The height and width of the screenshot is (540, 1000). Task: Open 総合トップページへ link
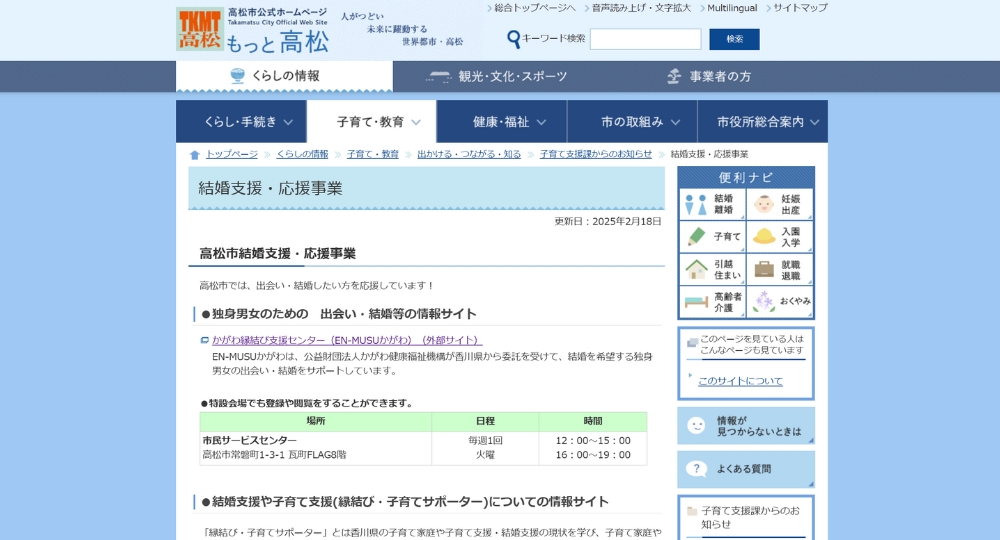[x=534, y=8]
